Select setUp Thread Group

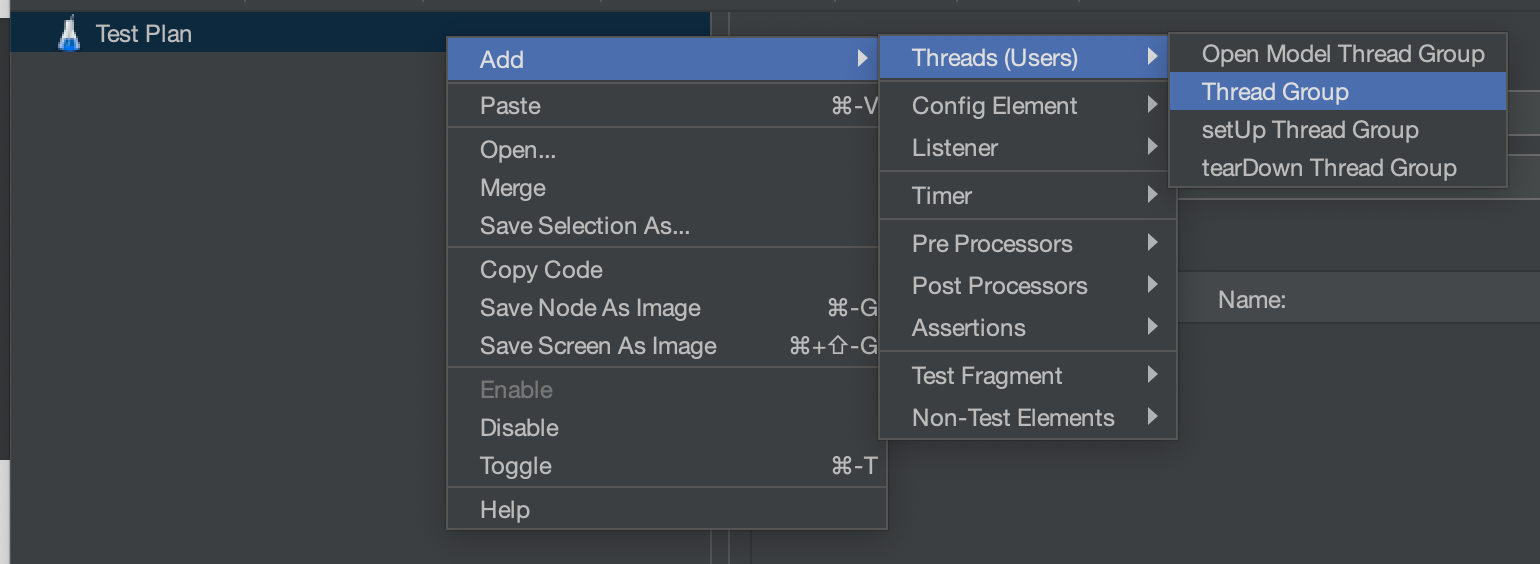click(x=1338, y=130)
